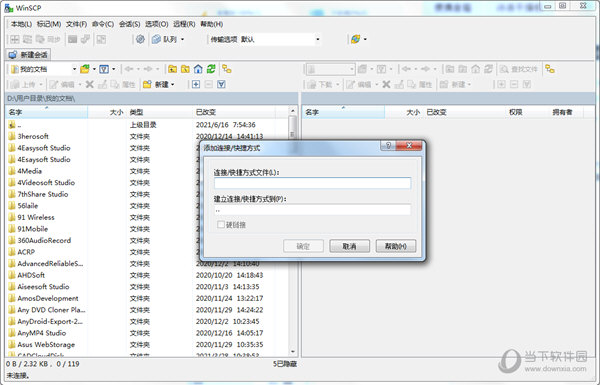The height and width of the screenshot is (385, 600).
Task: Click the local list scroll down arrow
Action: [293, 352]
